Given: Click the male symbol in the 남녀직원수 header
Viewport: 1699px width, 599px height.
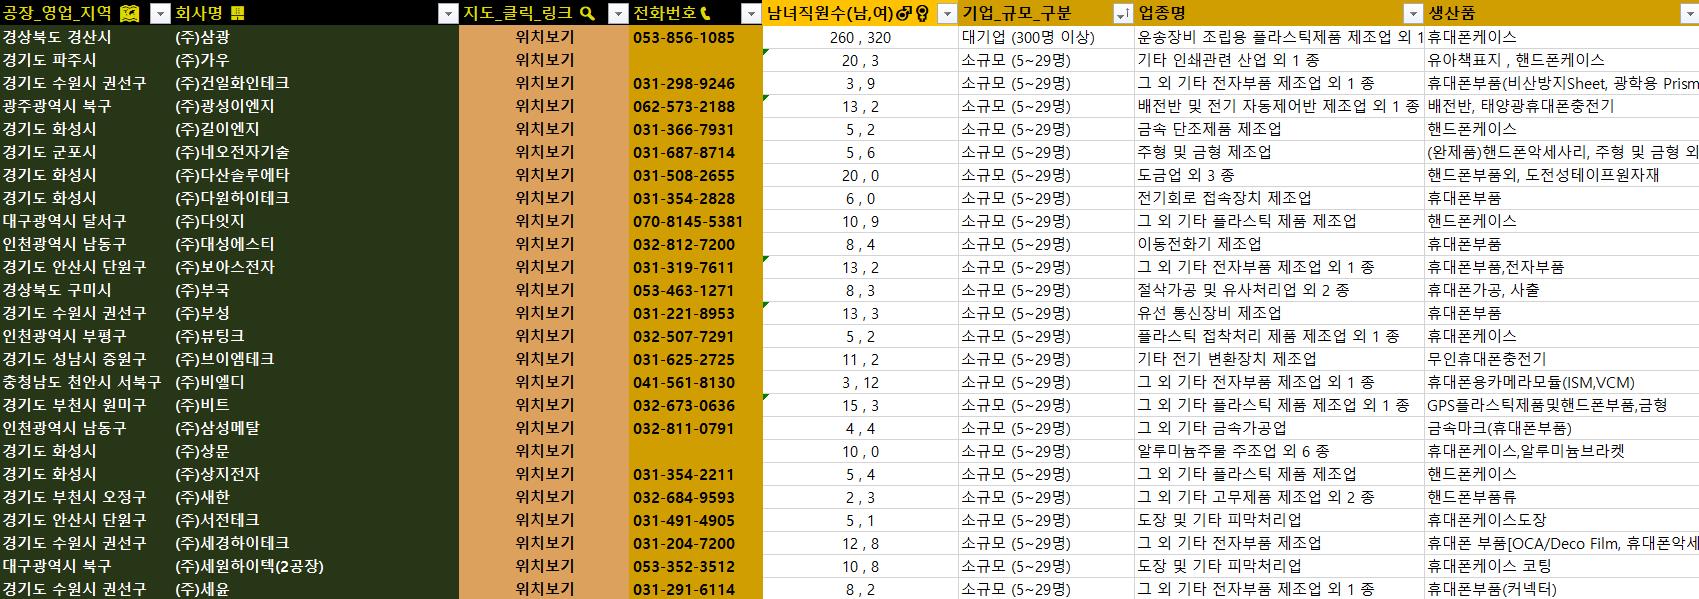Looking at the screenshot, I should point(903,13).
